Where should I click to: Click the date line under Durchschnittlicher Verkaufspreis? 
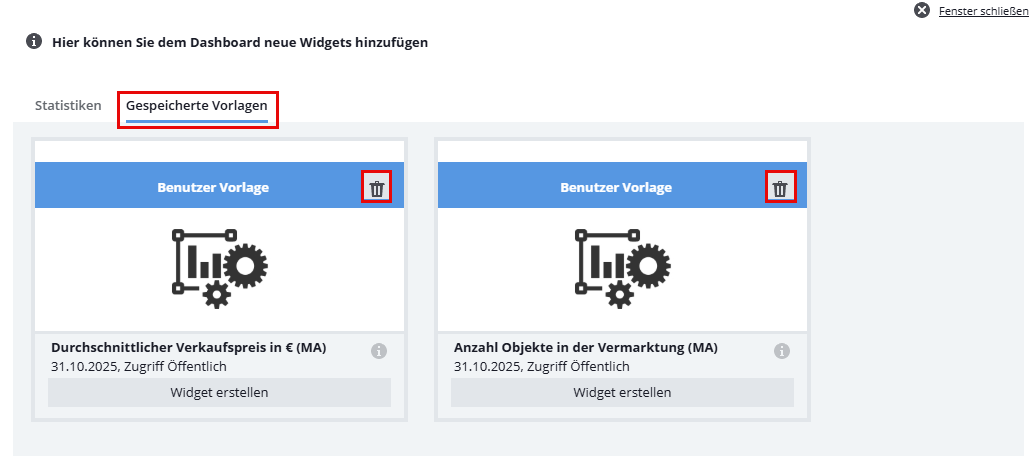pyautogui.click(x=139, y=367)
